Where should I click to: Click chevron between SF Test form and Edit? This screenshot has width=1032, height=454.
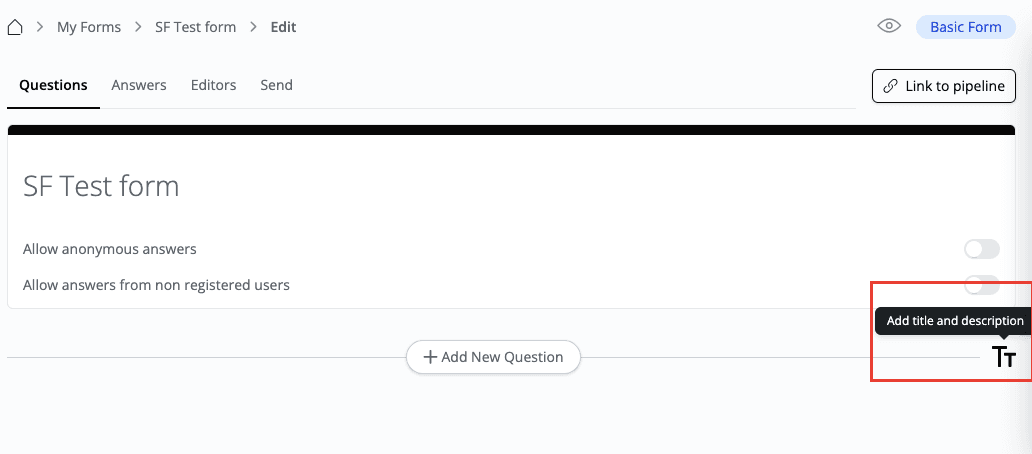[x=254, y=27]
